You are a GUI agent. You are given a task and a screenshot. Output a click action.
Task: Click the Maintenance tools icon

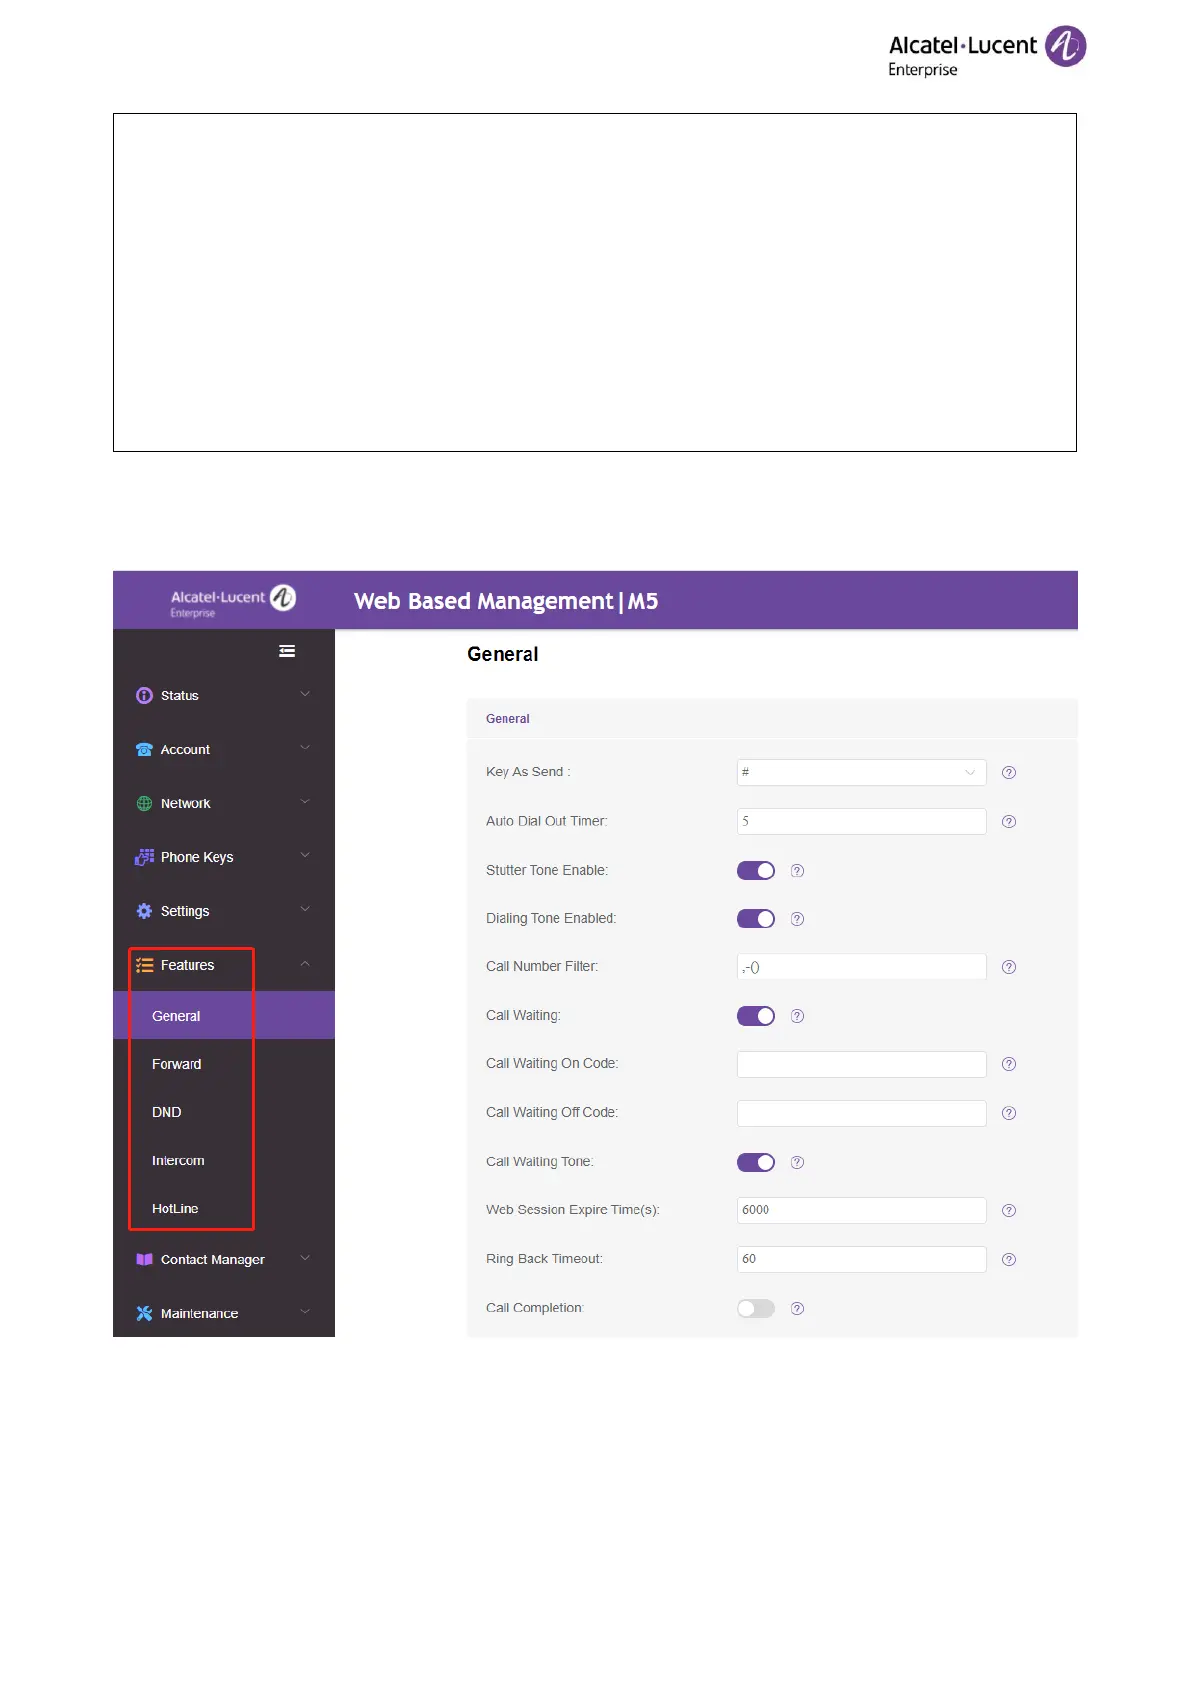(144, 1314)
